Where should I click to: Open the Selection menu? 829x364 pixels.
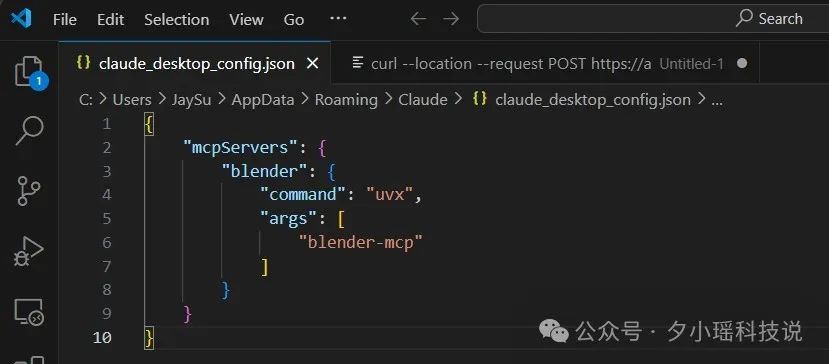(177, 20)
